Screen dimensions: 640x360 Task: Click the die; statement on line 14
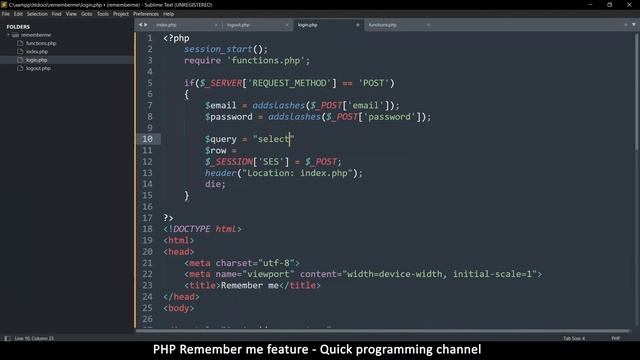click(x=215, y=184)
